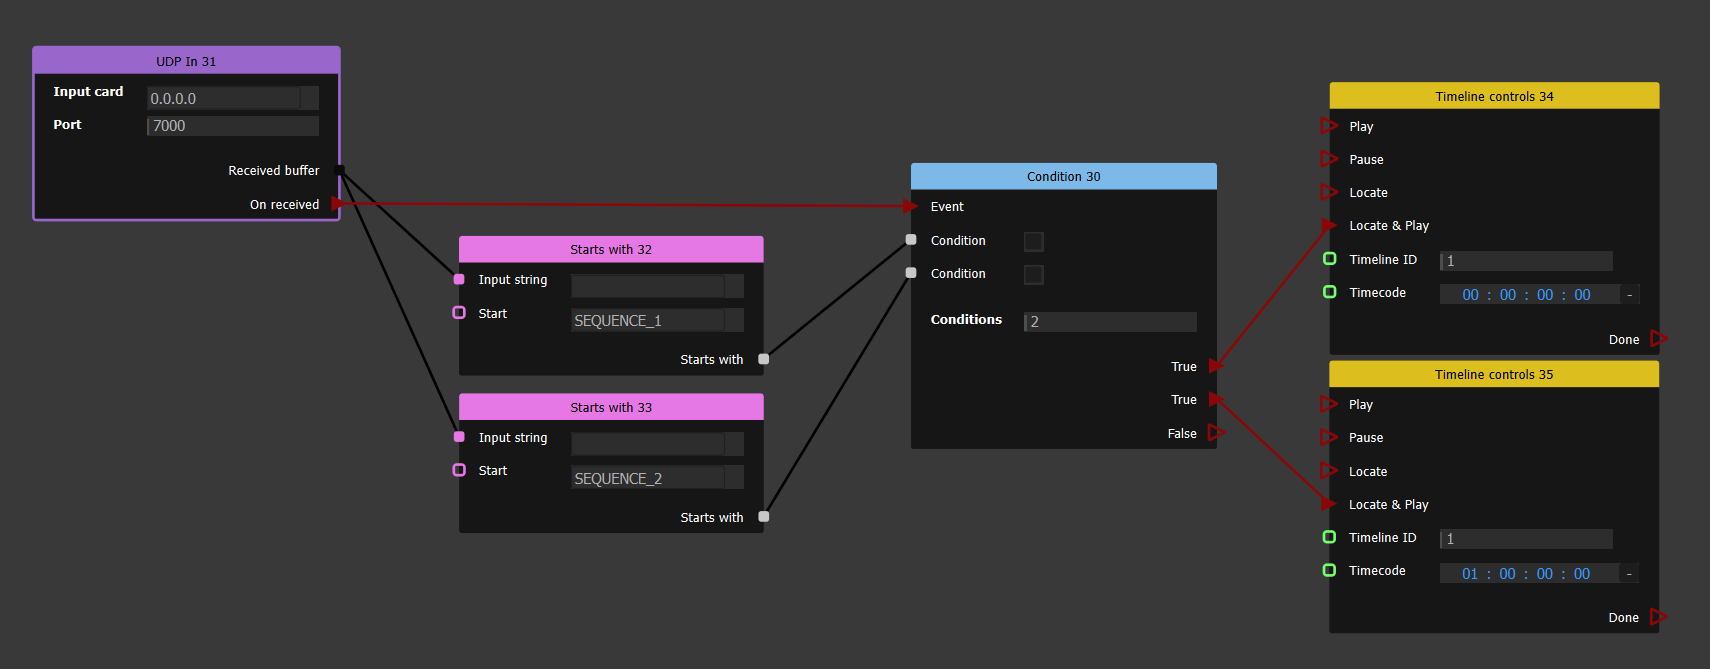This screenshot has height=669, width=1710.
Task: Click the Pause input pin on Timeline controls 35
Action: point(1329,438)
